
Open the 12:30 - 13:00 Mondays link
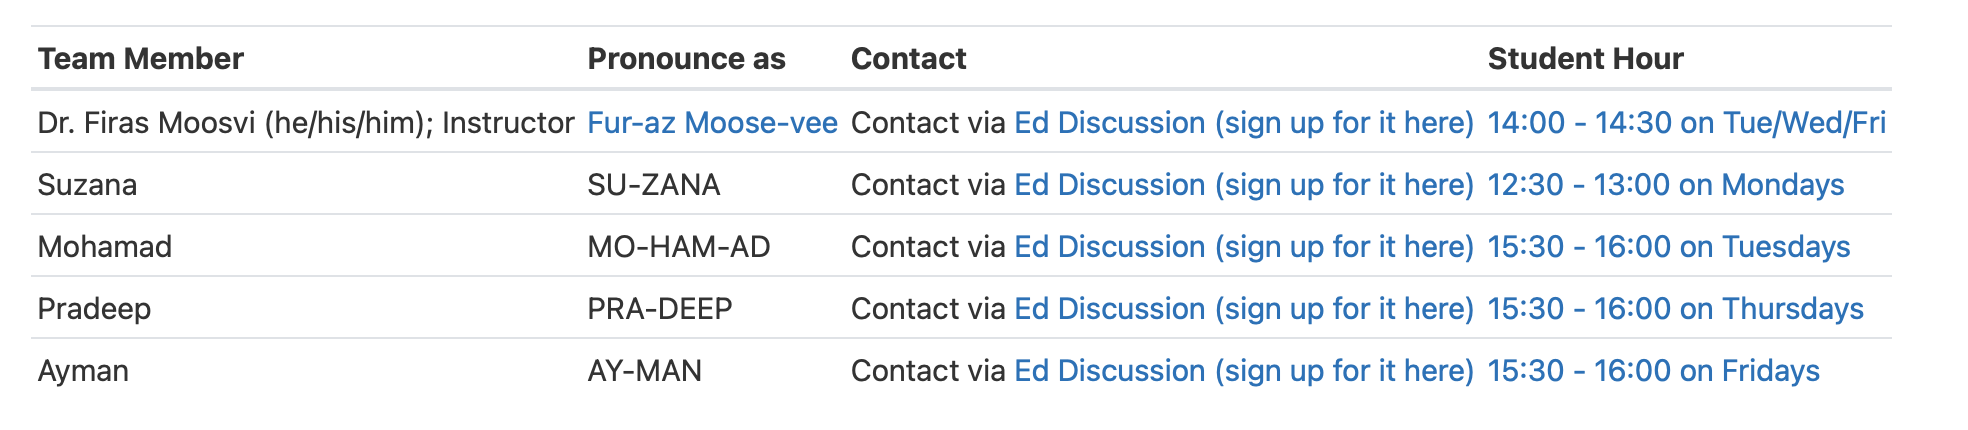tap(1666, 185)
